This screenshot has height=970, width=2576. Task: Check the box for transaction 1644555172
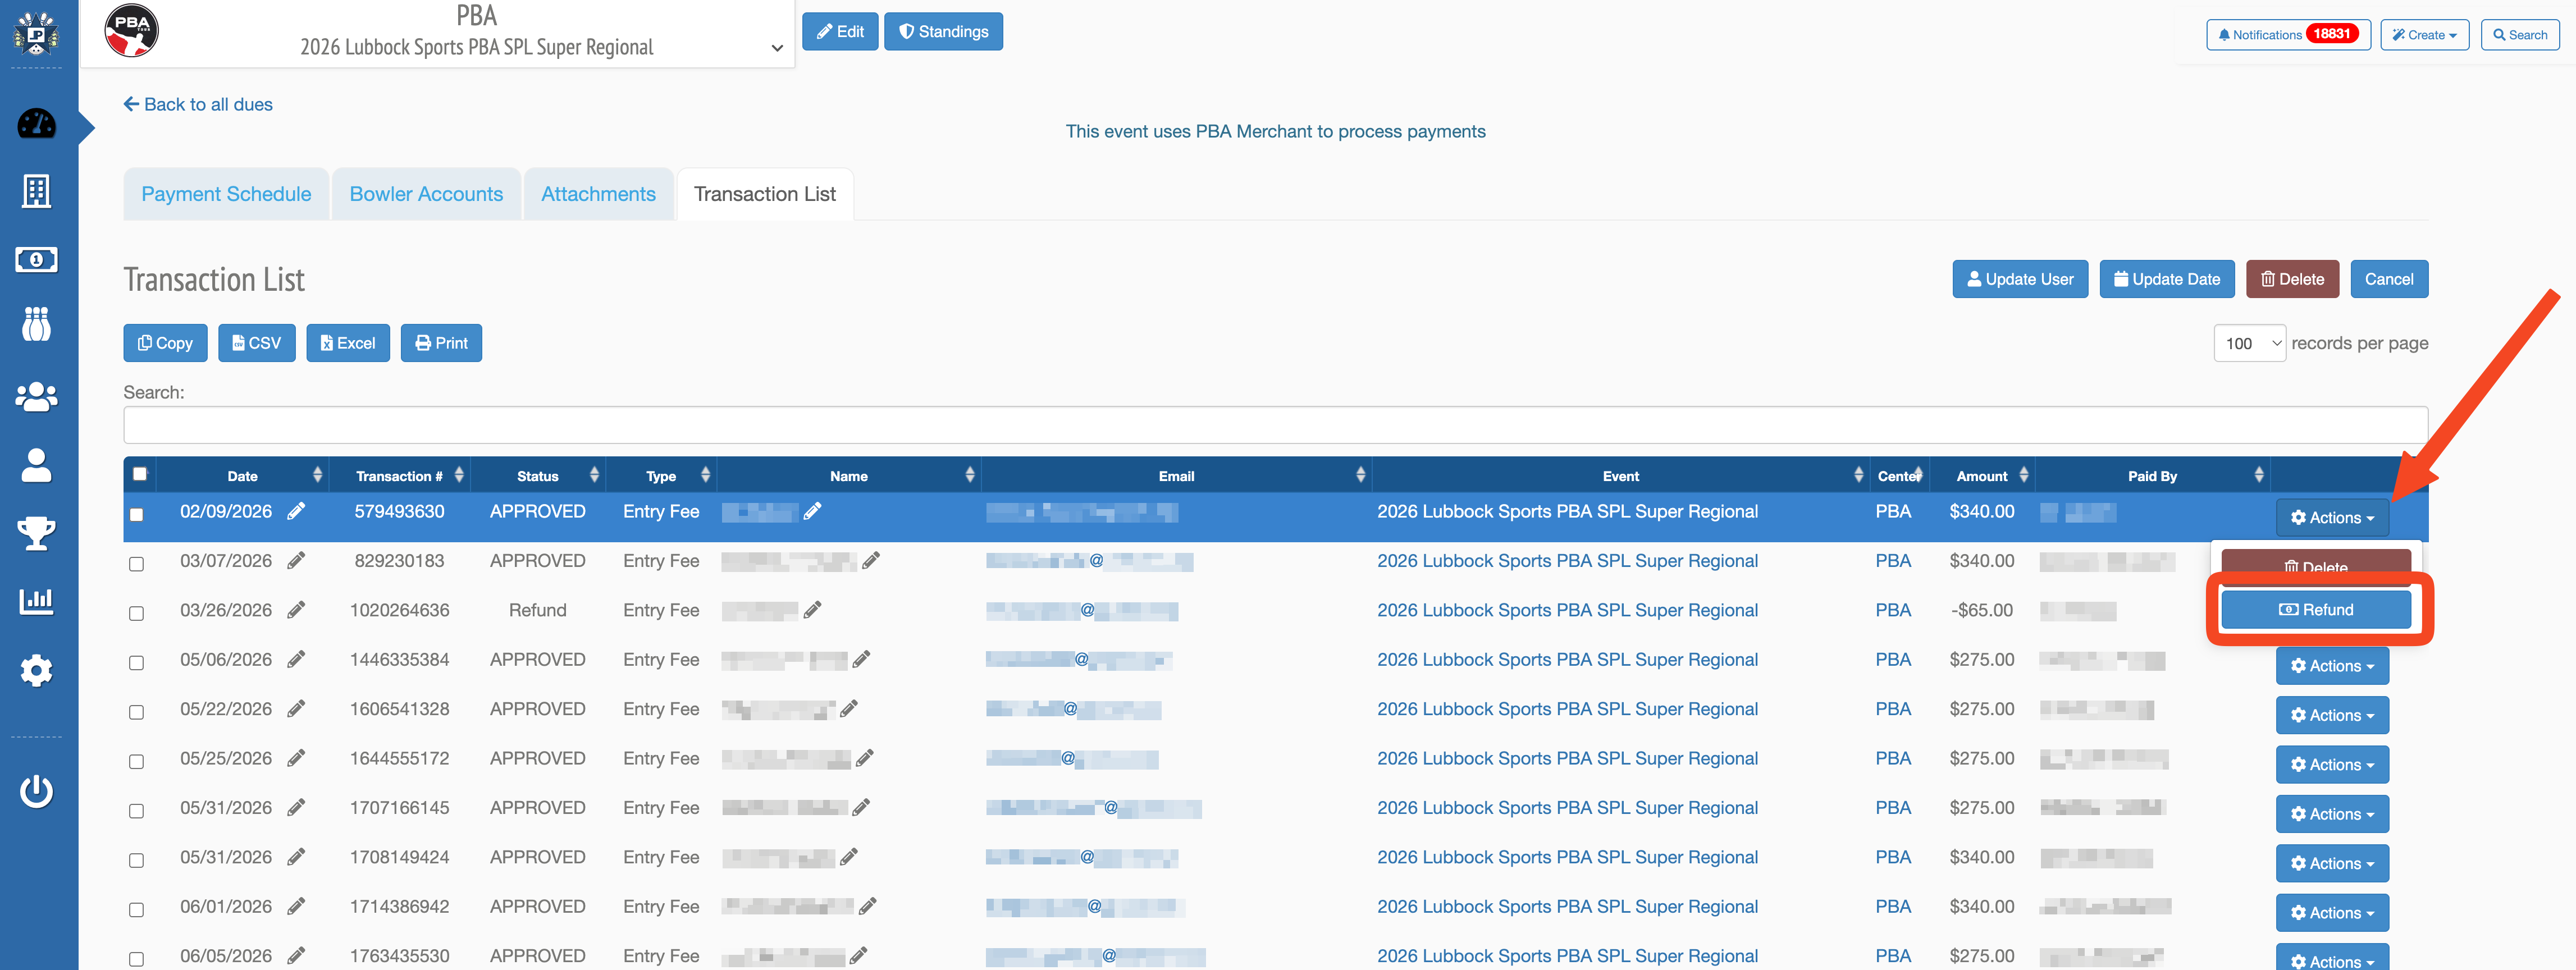(x=137, y=762)
